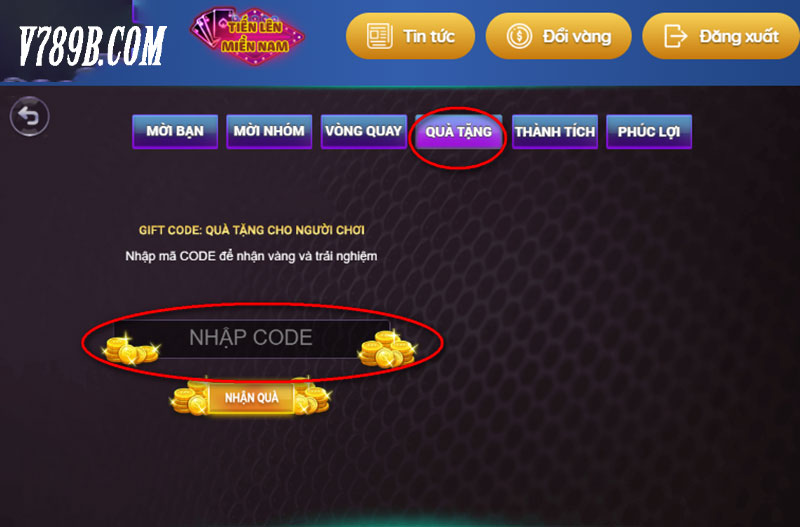800x527 pixels.
Task: Click the Đổi vàng button
Action: pos(559,36)
